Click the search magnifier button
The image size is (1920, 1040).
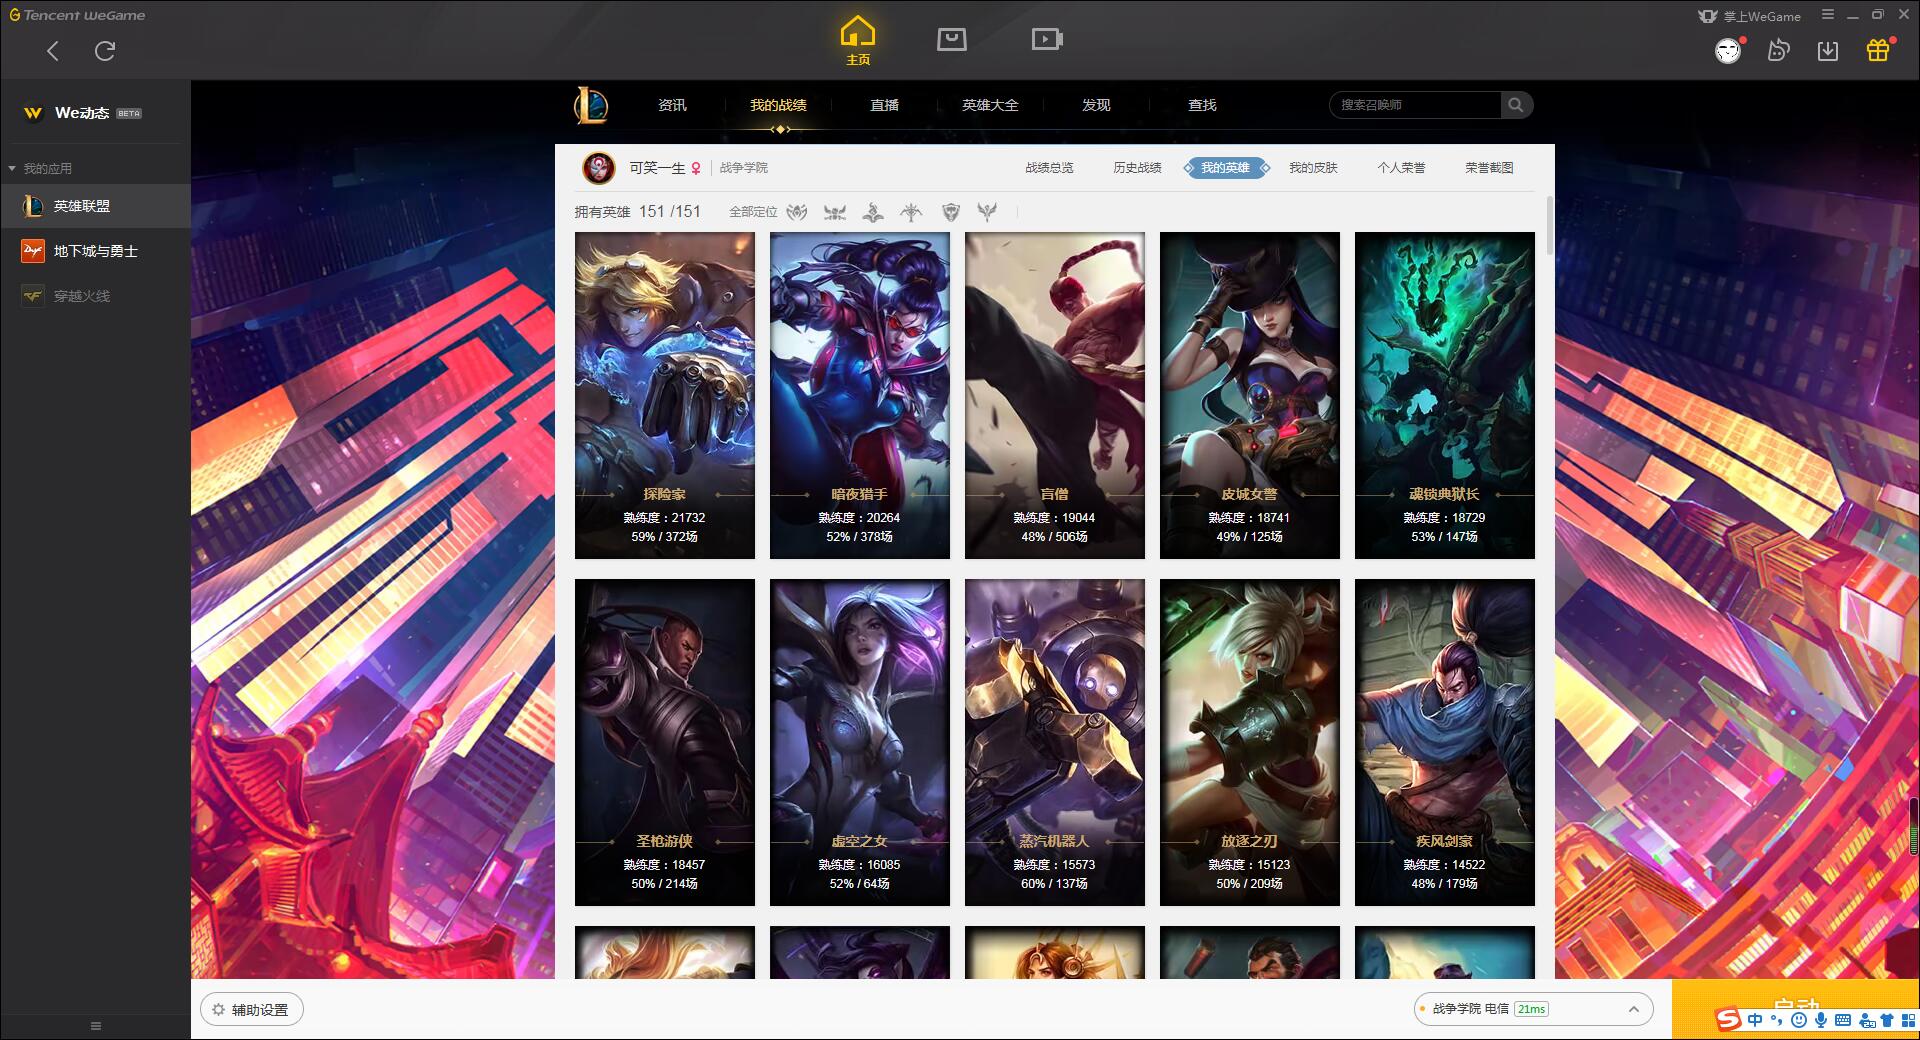(x=1516, y=105)
